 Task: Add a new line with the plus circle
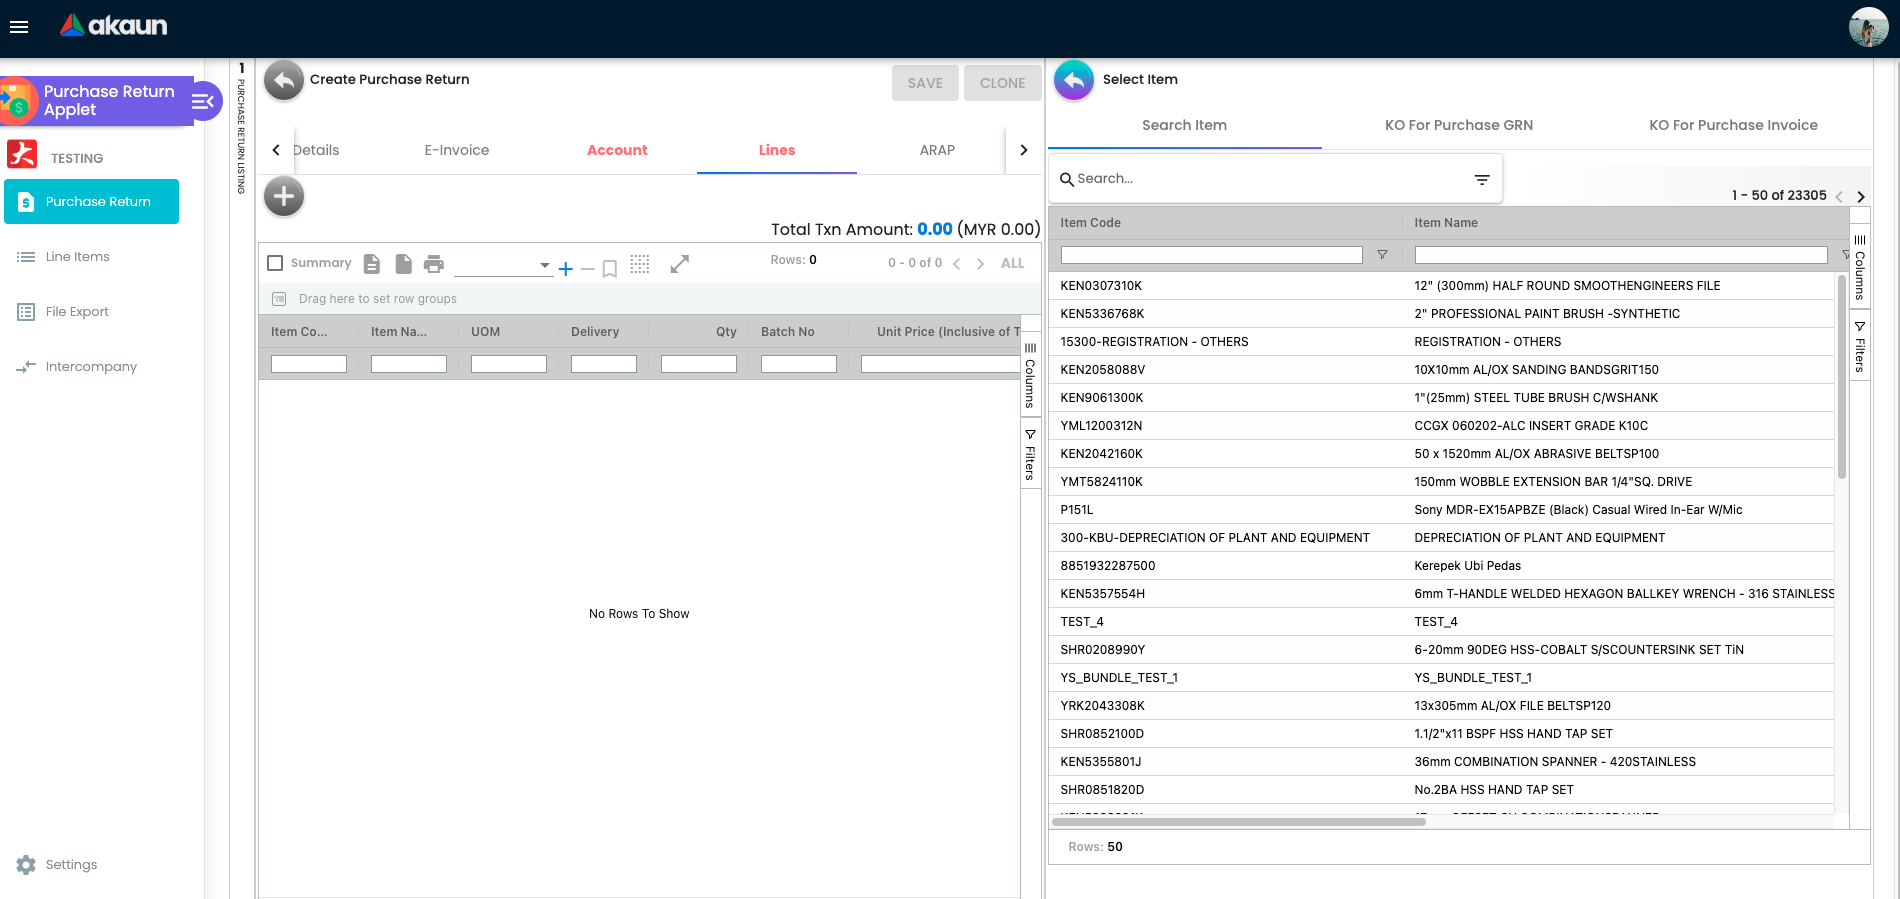point(284,196)
